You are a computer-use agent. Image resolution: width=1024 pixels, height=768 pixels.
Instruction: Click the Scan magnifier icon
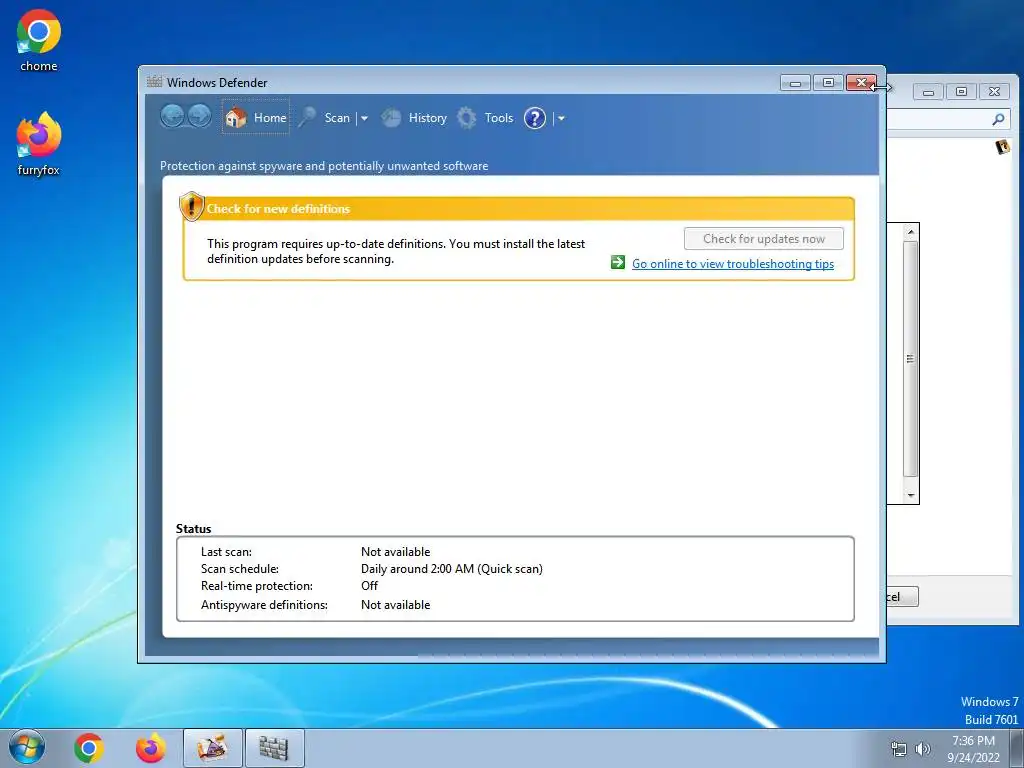point(307,118)
